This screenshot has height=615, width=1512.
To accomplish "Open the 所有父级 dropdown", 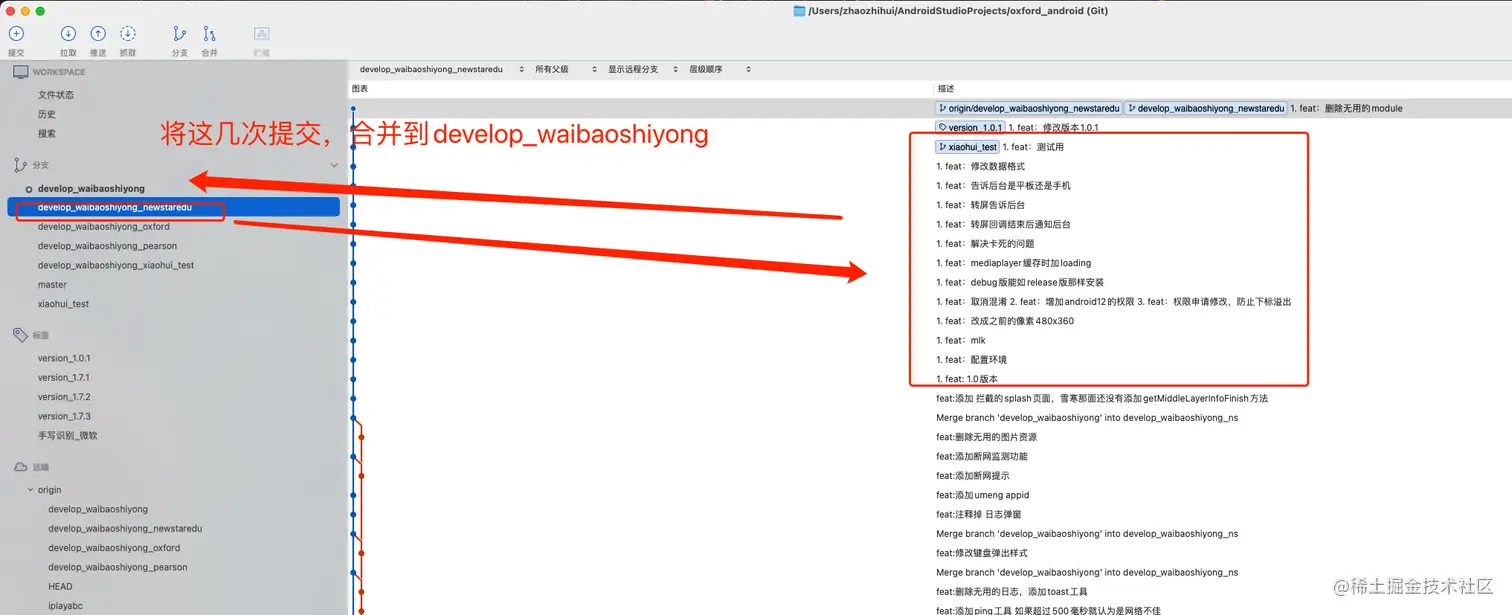I will click(x=566, y=70).
